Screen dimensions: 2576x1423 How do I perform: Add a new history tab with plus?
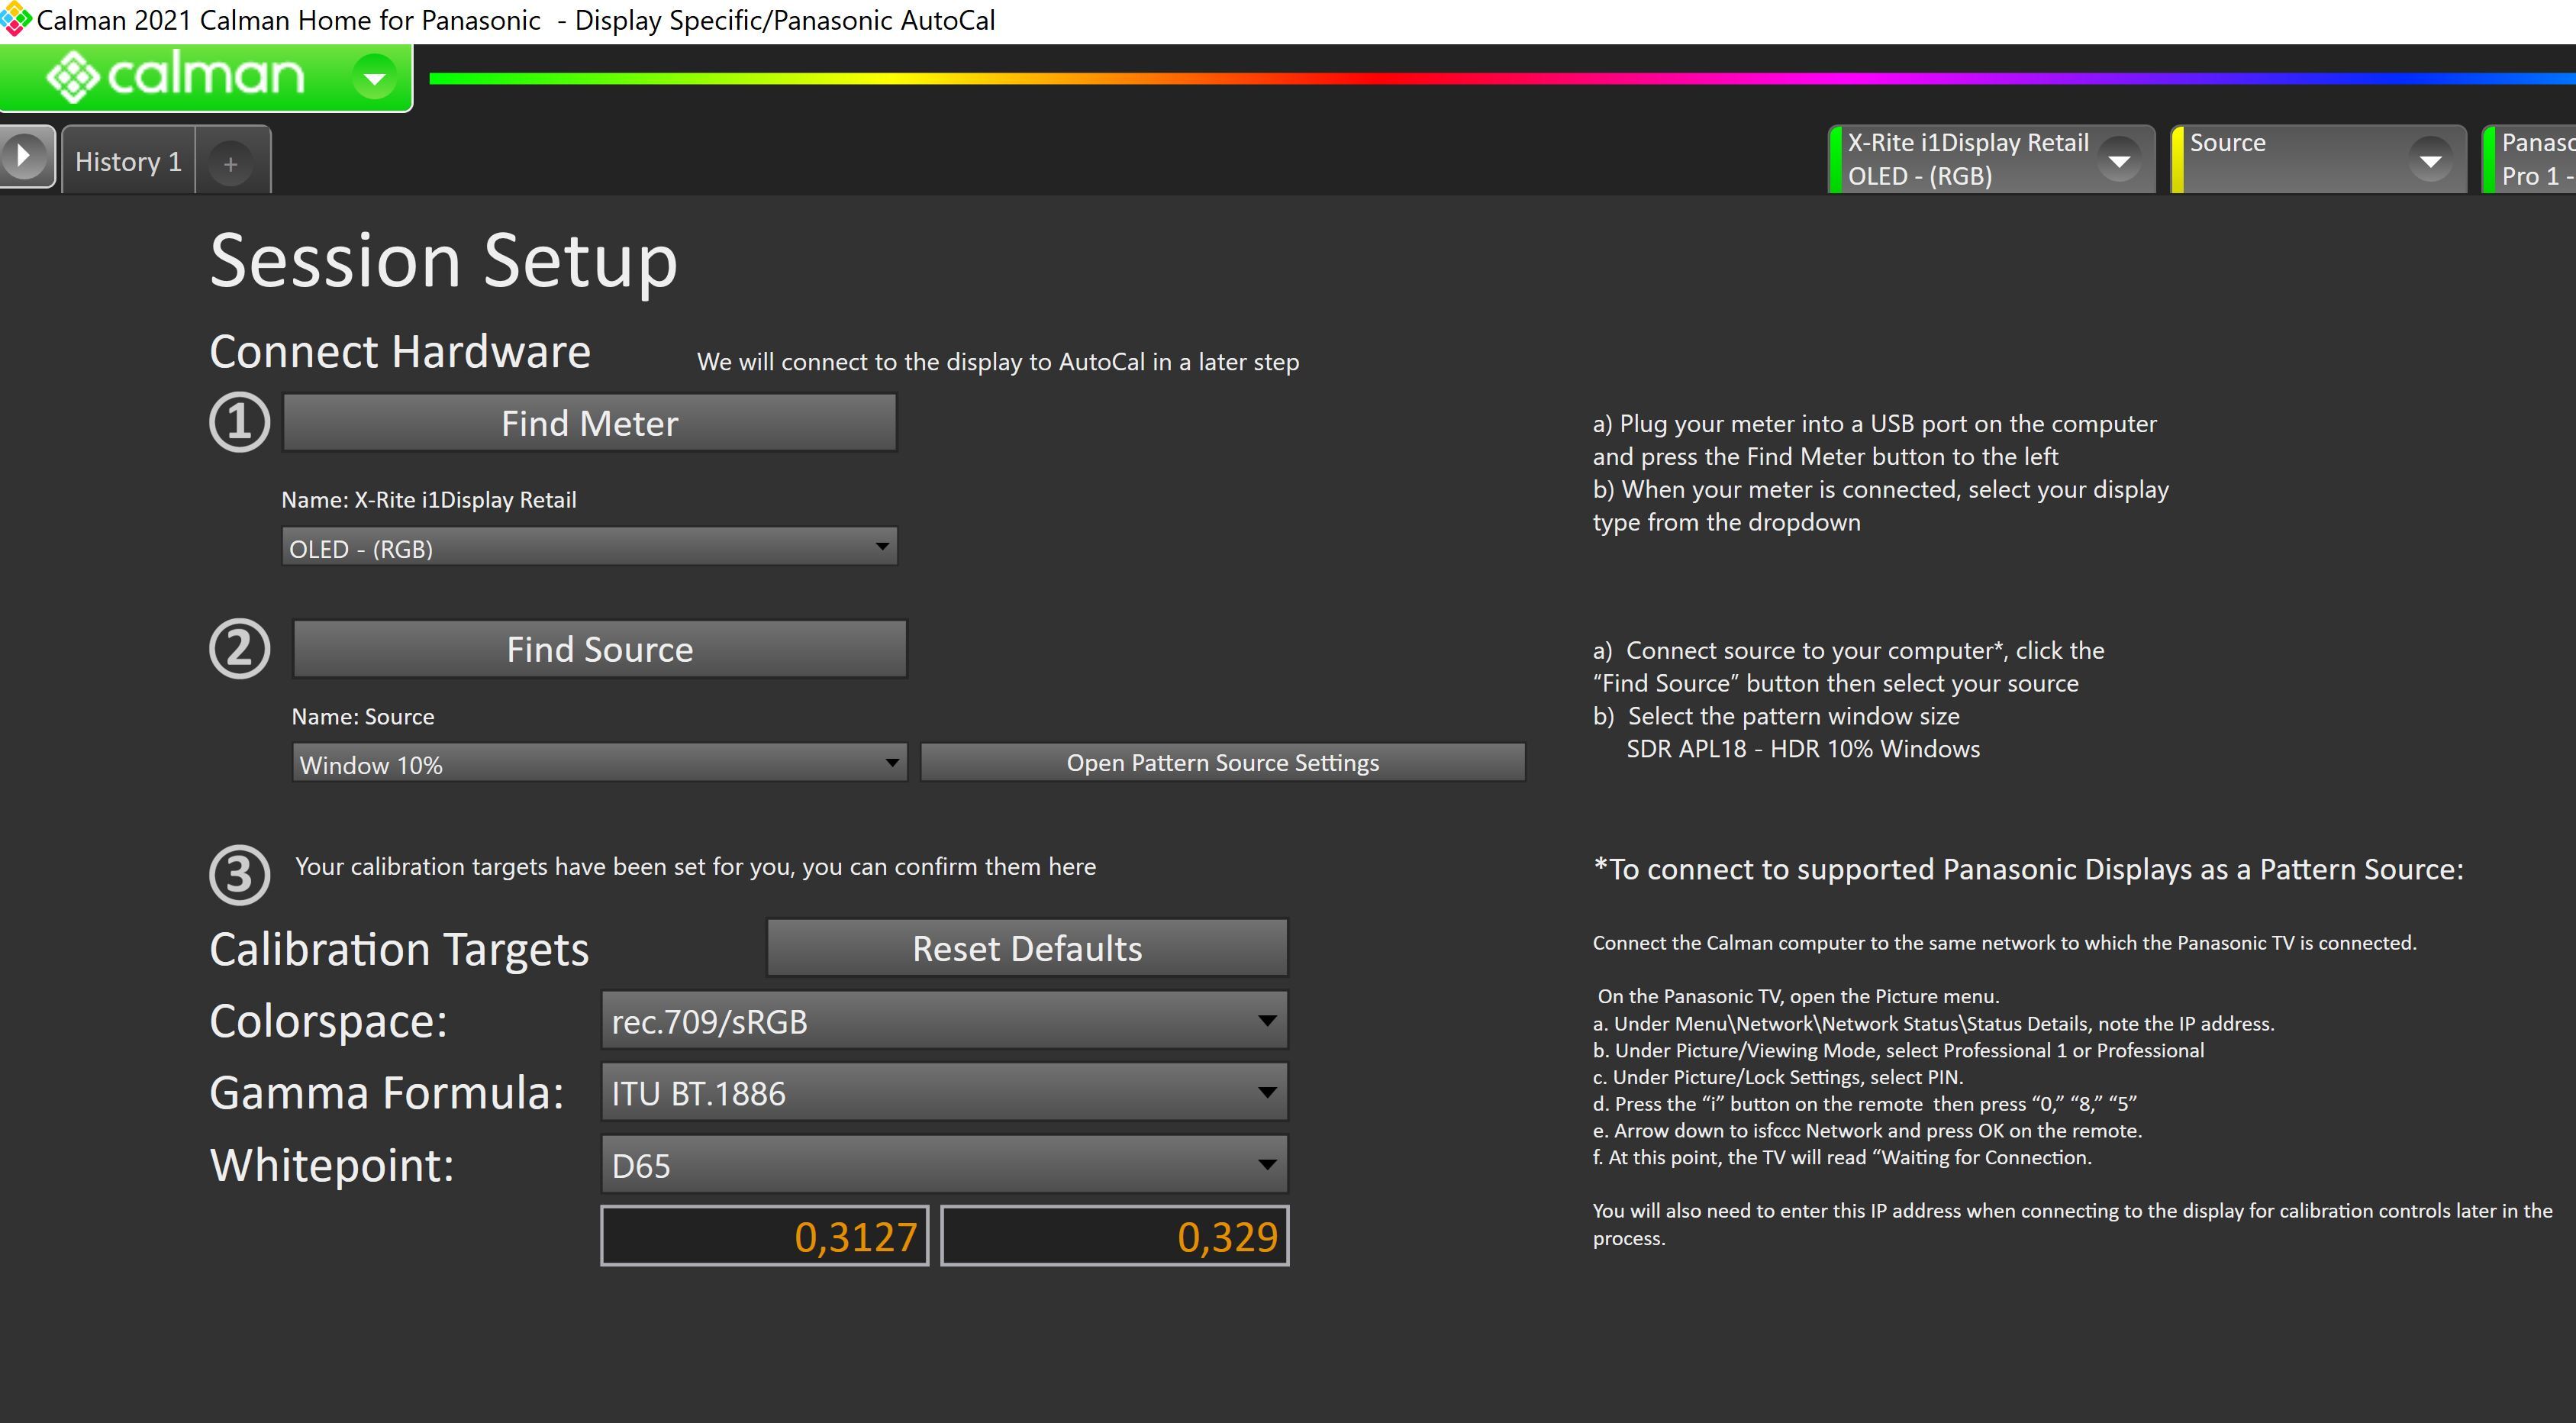(x=231, y=163)
